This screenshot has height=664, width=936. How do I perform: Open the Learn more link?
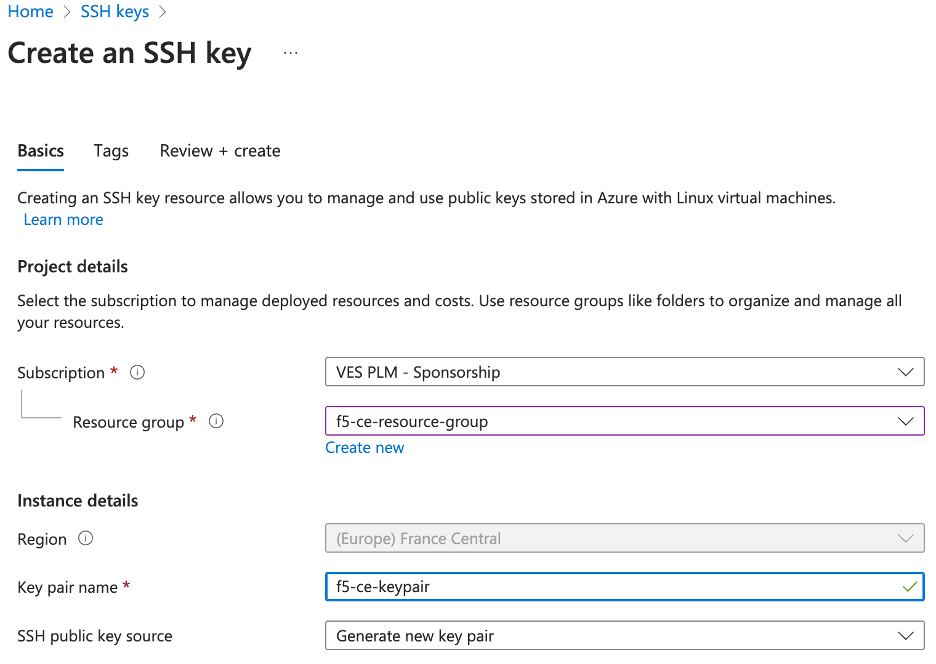point(63,219)
